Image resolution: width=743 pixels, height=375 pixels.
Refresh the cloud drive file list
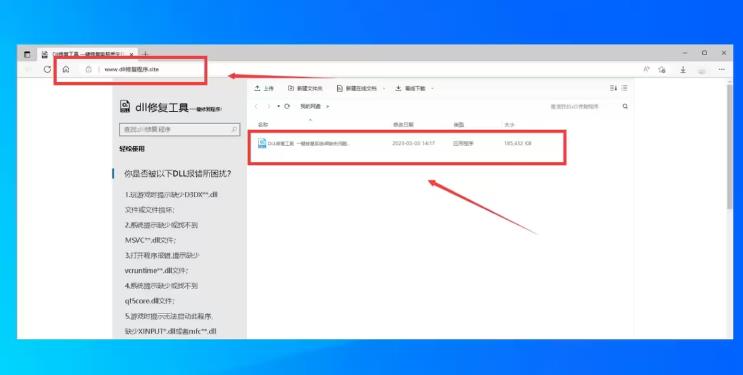point(287,106)
